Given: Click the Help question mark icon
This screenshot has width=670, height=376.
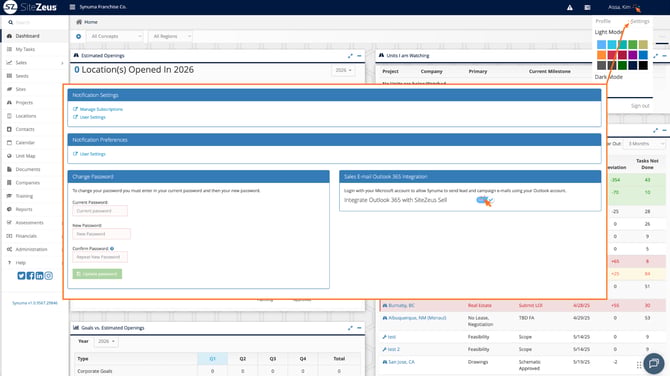Looking at the screenshot, I should (x=9, y=263).
